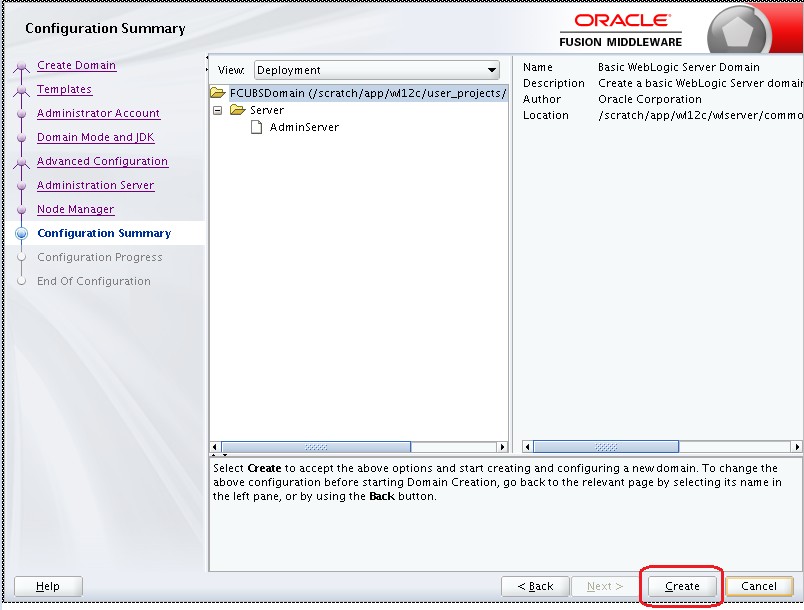Jump to Domain Mode and JDK
804x610 pixels.
pos(95,137)
